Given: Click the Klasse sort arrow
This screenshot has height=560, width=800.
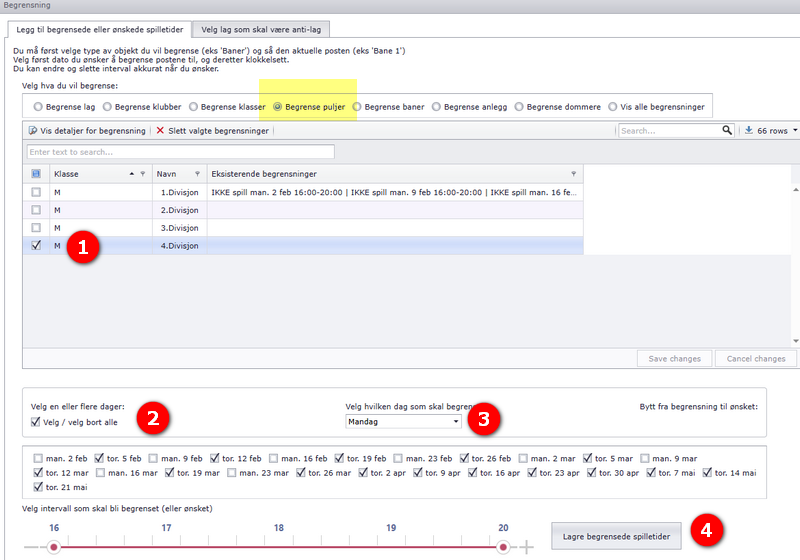Looking at the screenshot, I should [x=132, y=174].
